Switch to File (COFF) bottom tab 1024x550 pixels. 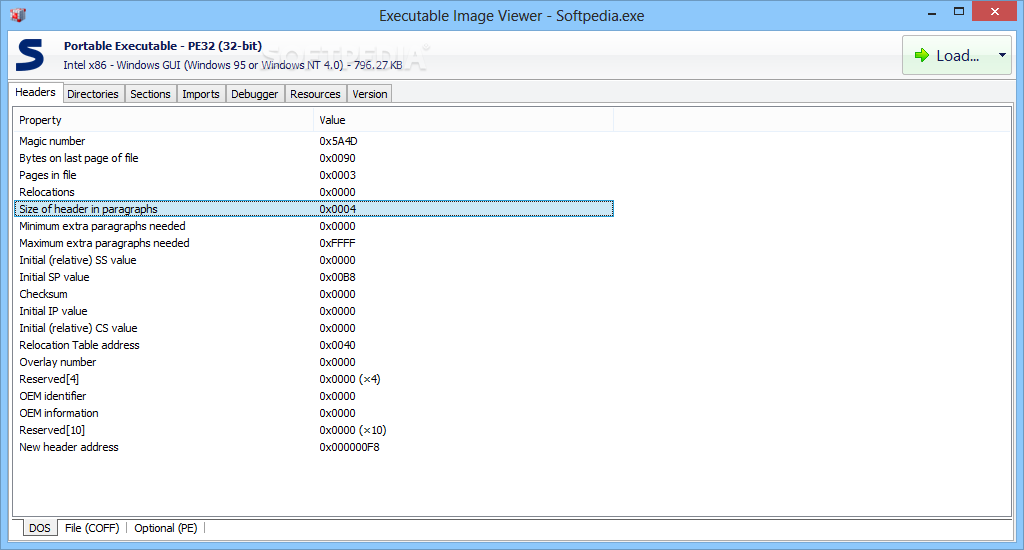coord(92,528)
